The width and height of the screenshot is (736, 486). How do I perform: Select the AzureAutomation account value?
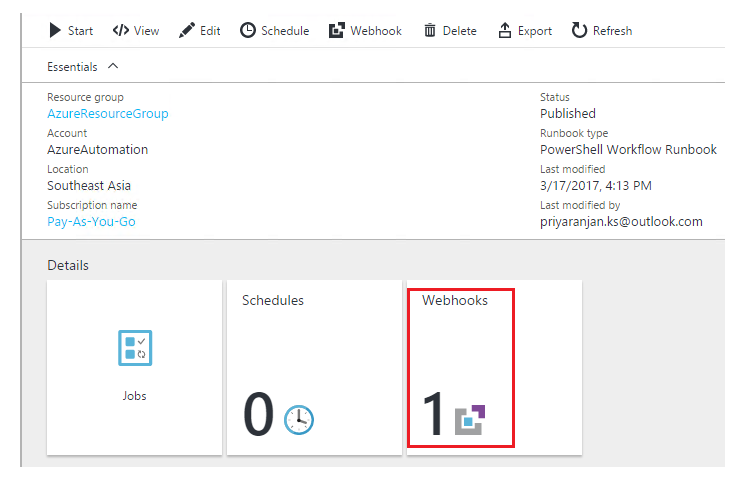tap(98, 150)
